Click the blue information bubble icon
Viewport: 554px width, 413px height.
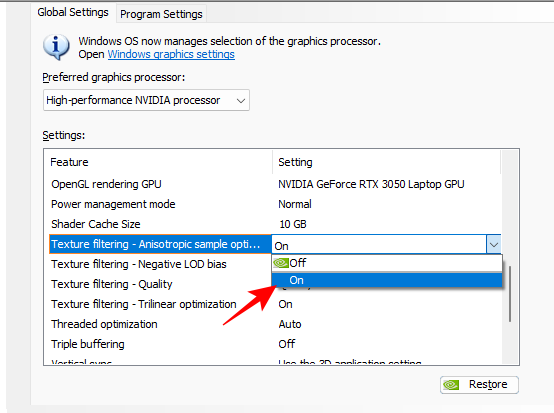point(56,47)
